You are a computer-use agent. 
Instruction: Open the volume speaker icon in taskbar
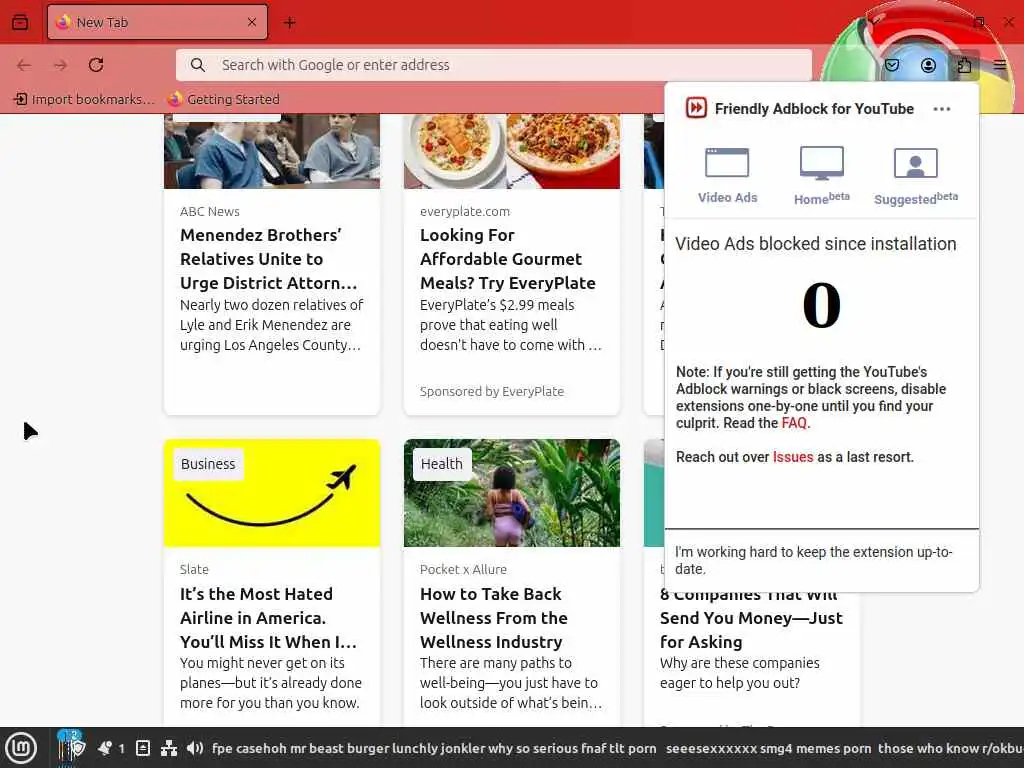(x=195, y=748)
